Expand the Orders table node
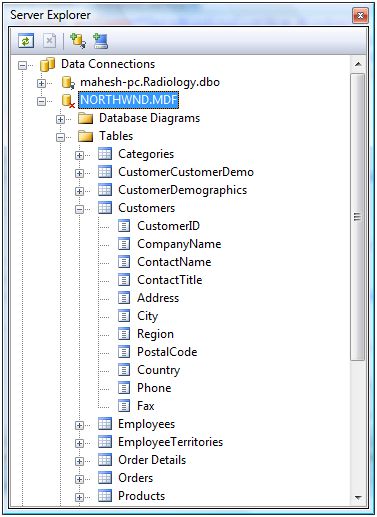The height and width of the screenshot is (517, 377). [x=79, y=479]
